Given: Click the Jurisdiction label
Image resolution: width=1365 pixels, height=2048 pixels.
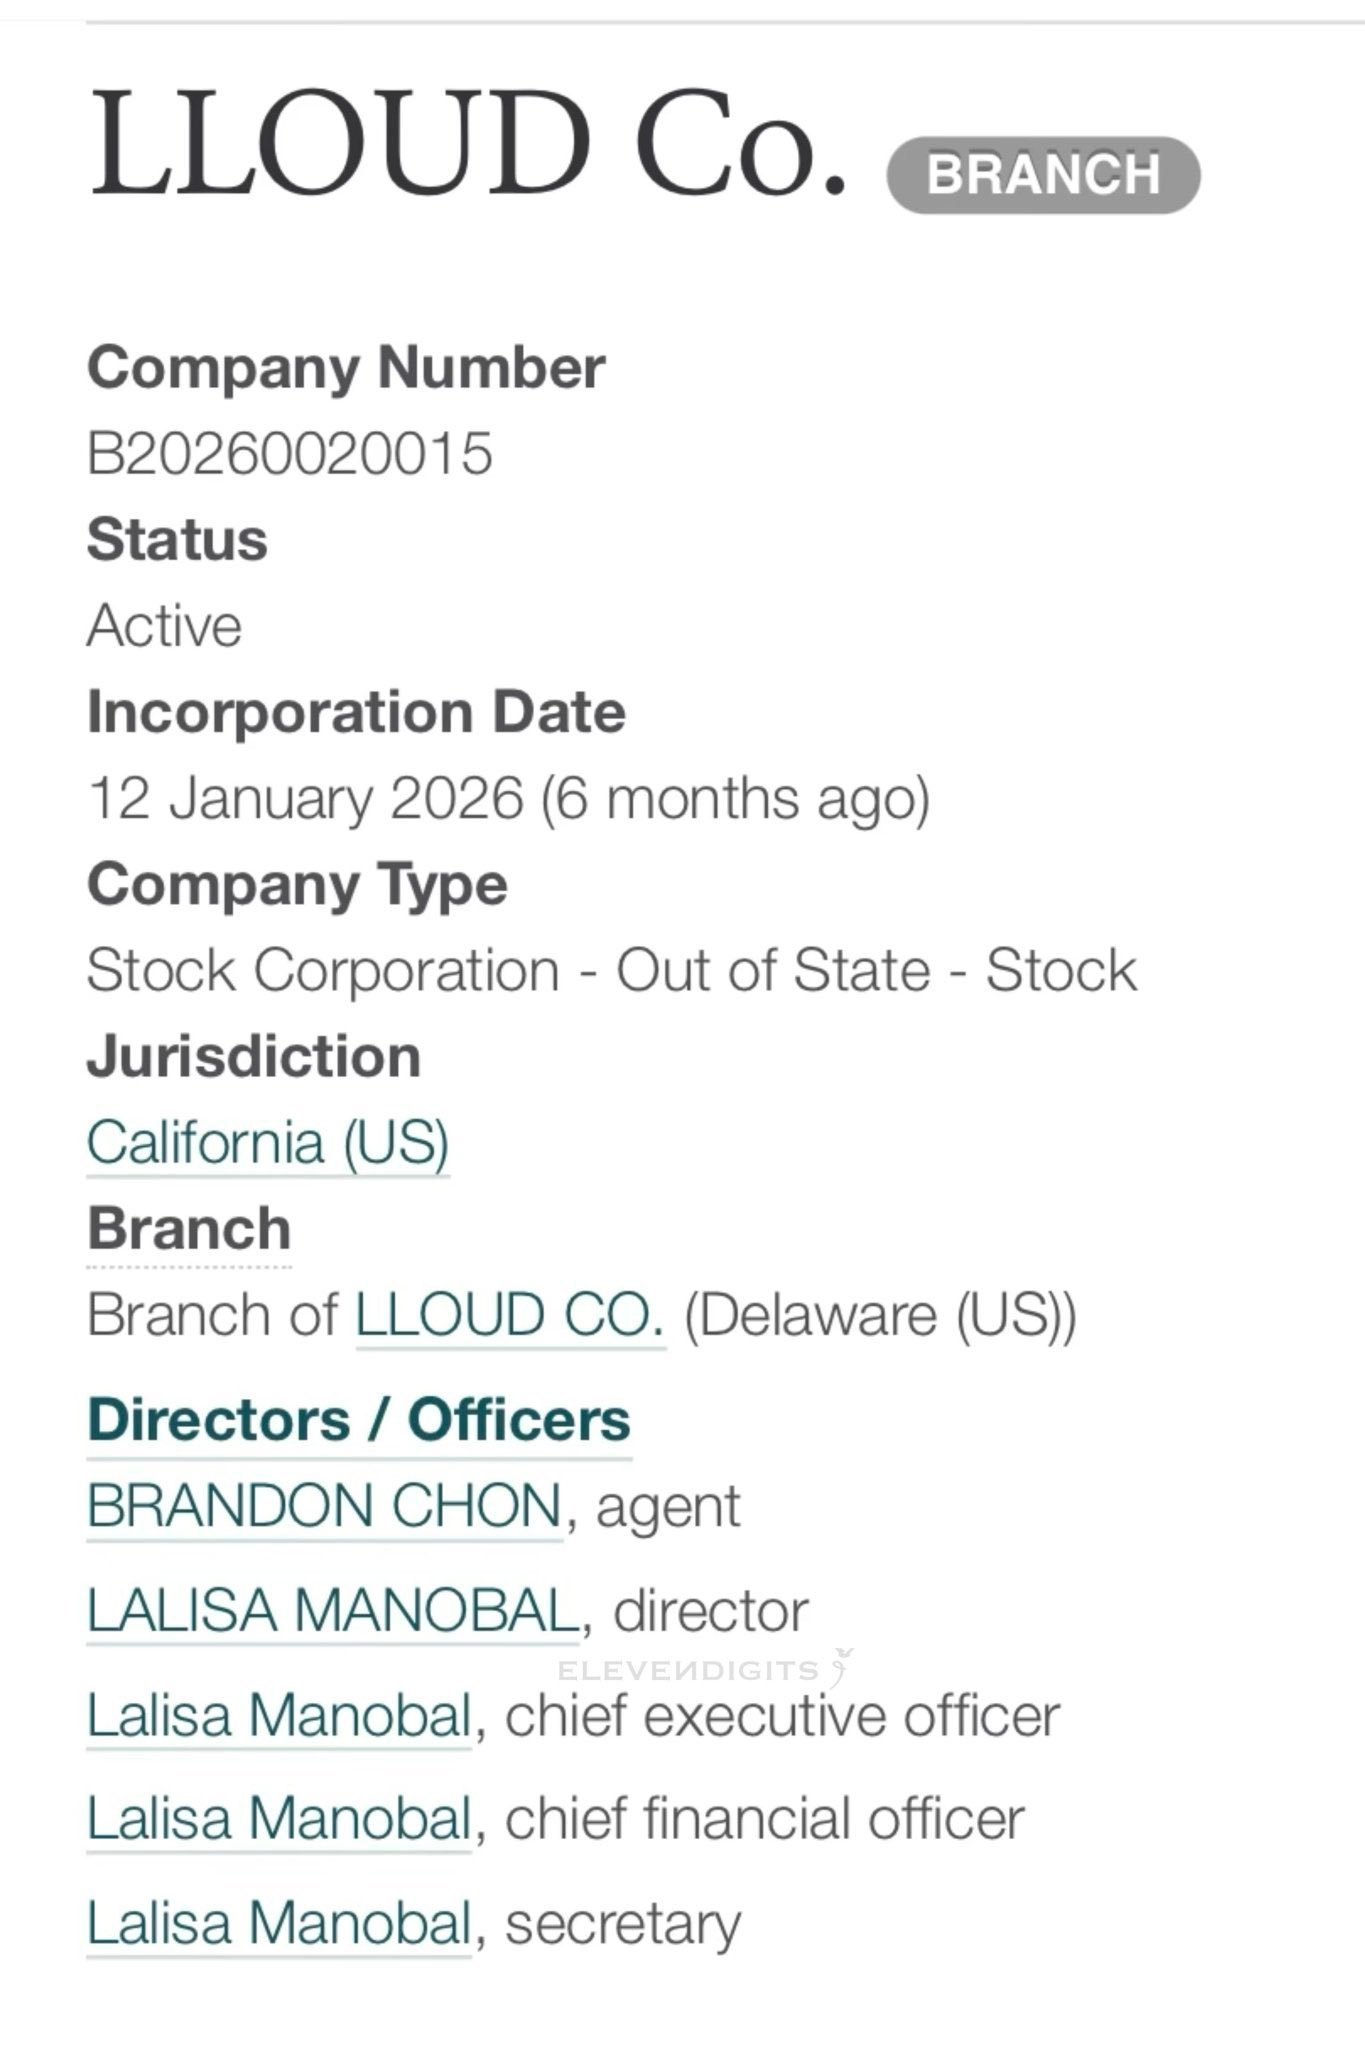Looking at the screenshot, I should [254, 1056].
